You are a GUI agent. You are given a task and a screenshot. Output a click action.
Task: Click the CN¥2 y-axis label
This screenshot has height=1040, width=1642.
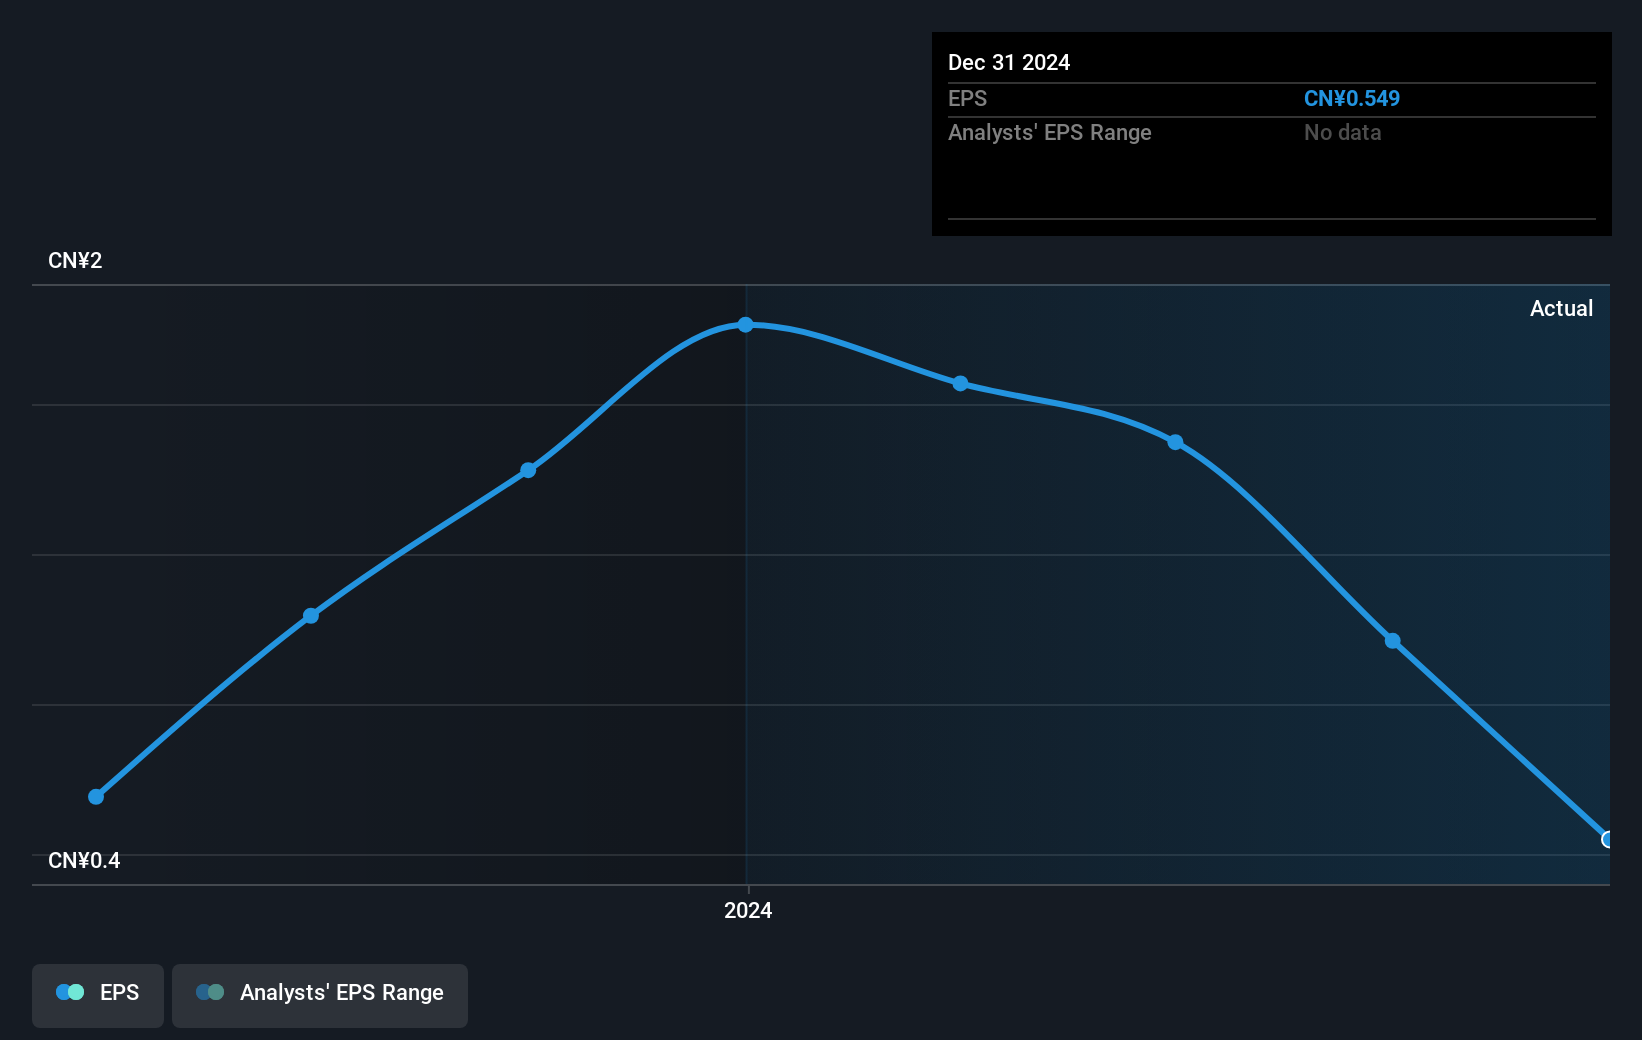point(75,261)
